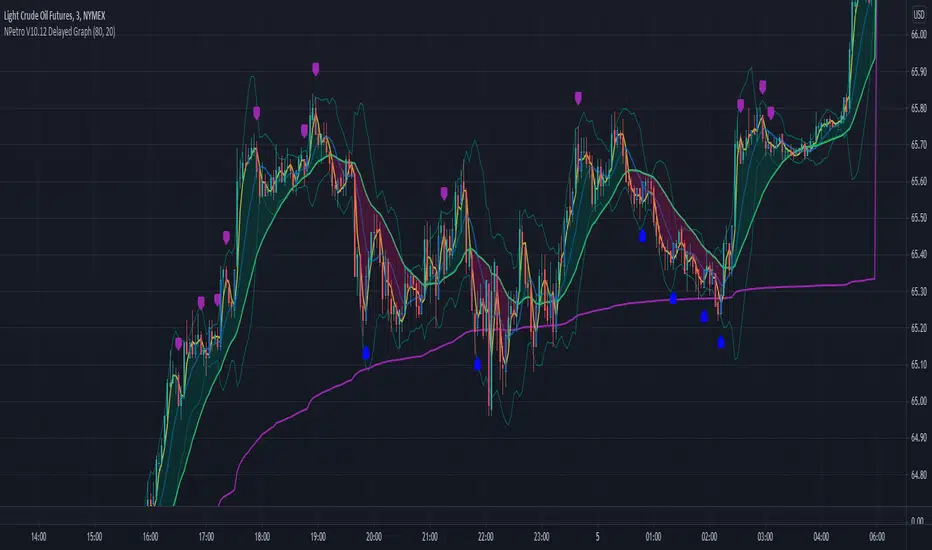Click the 16:00 time axis label
932x550 pixels.
tap(150, 537)
